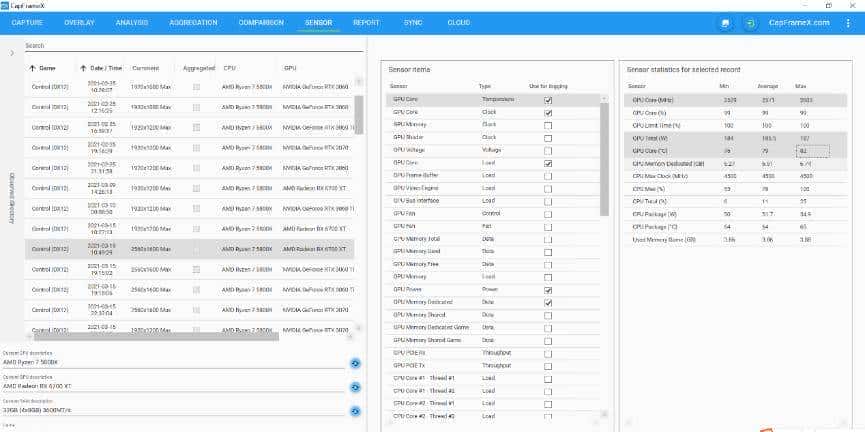Switch to the CAPTURE tab

27,23
